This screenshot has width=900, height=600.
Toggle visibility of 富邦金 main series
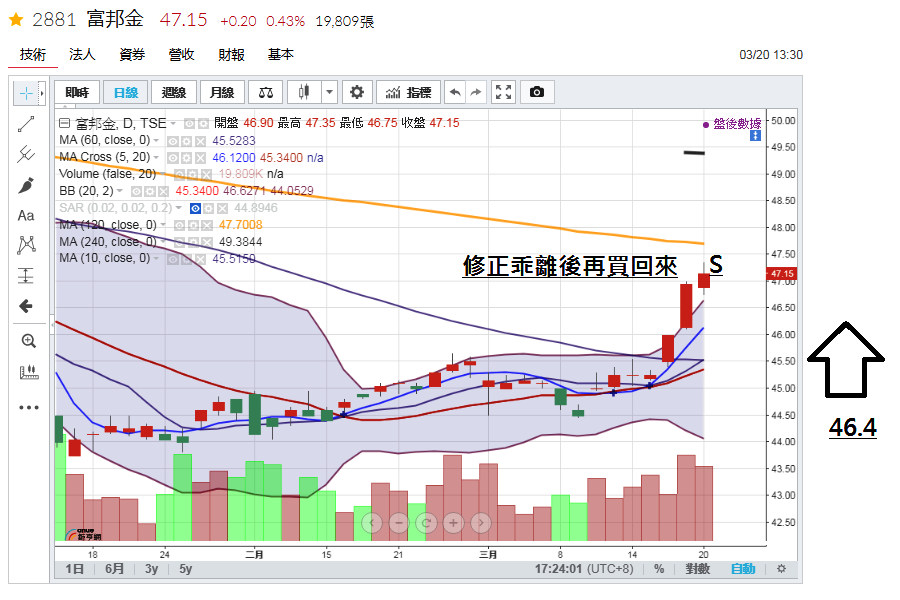pos(189,123)
